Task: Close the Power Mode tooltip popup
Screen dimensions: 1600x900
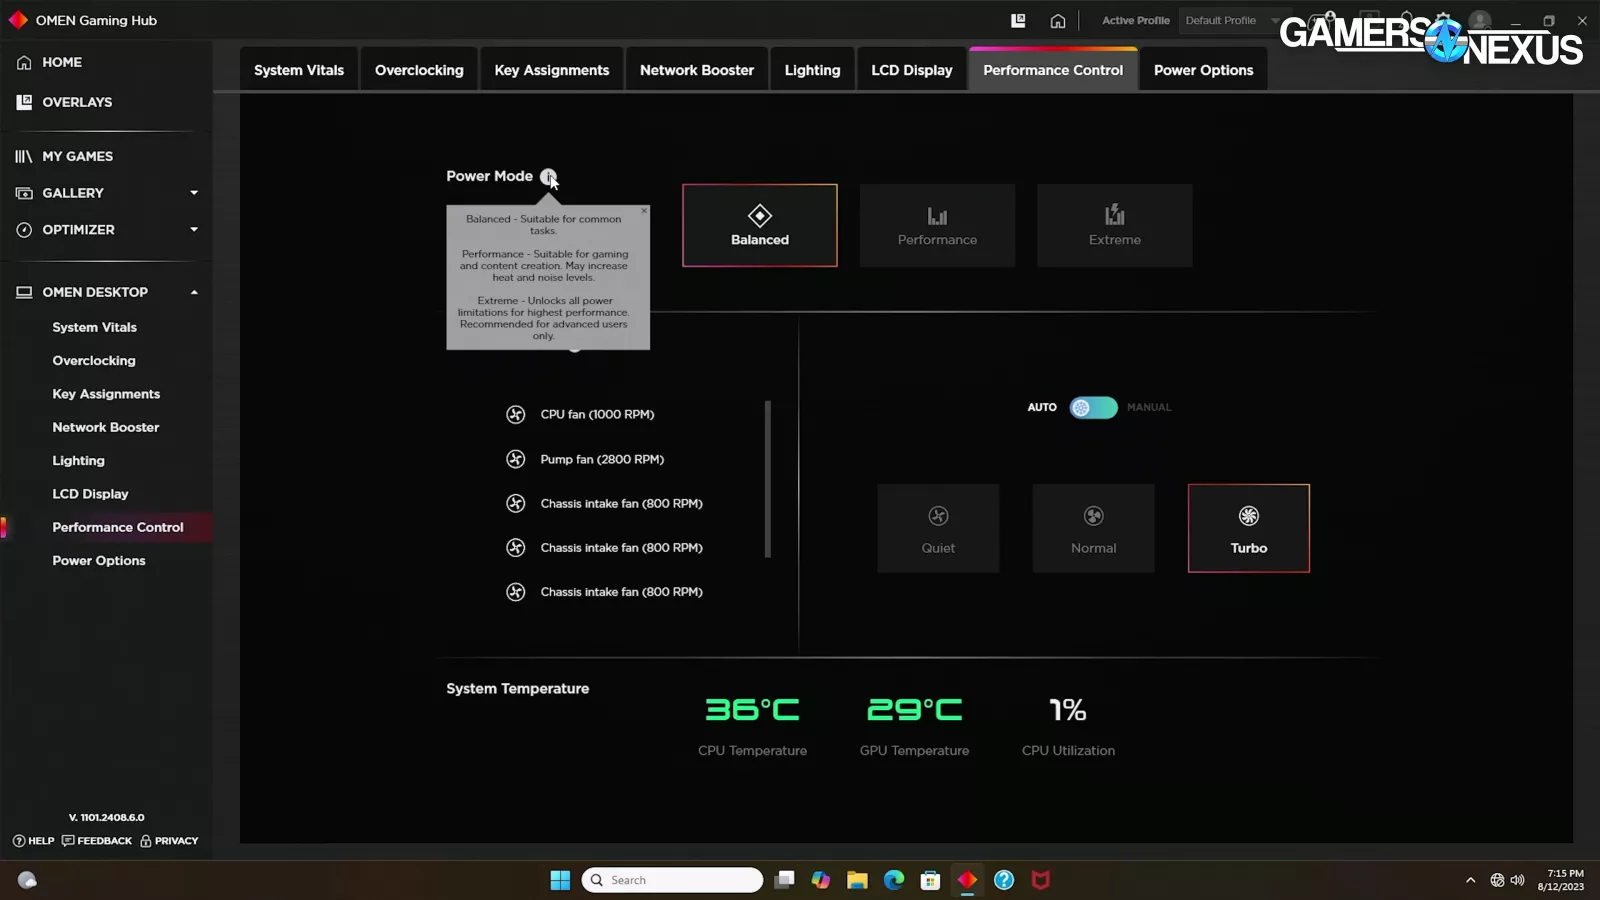Action: [644, 211]
